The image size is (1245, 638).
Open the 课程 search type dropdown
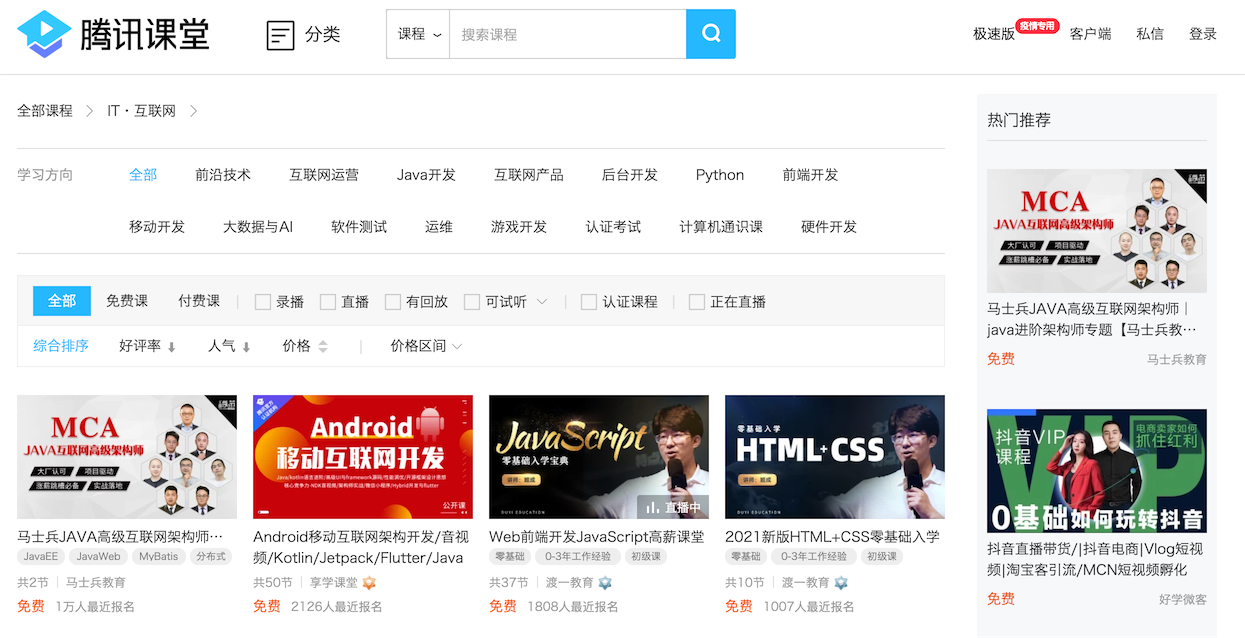click(x=418, y=34)
